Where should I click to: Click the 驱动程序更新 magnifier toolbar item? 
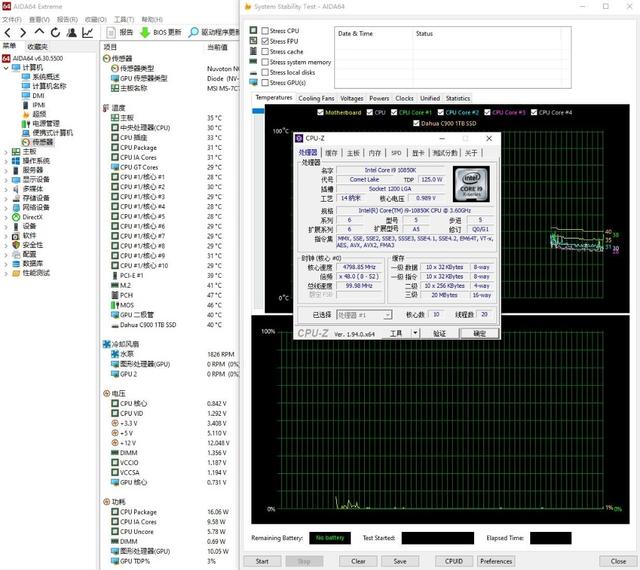tap(213, 32)
